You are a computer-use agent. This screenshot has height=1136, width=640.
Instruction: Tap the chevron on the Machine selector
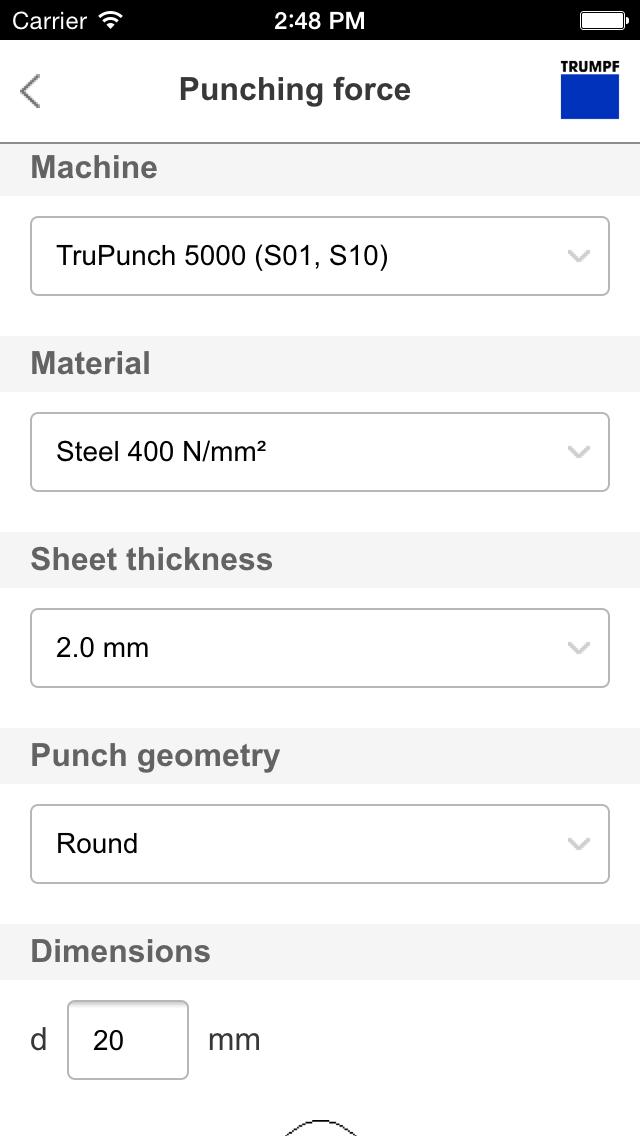coord(578,256)
